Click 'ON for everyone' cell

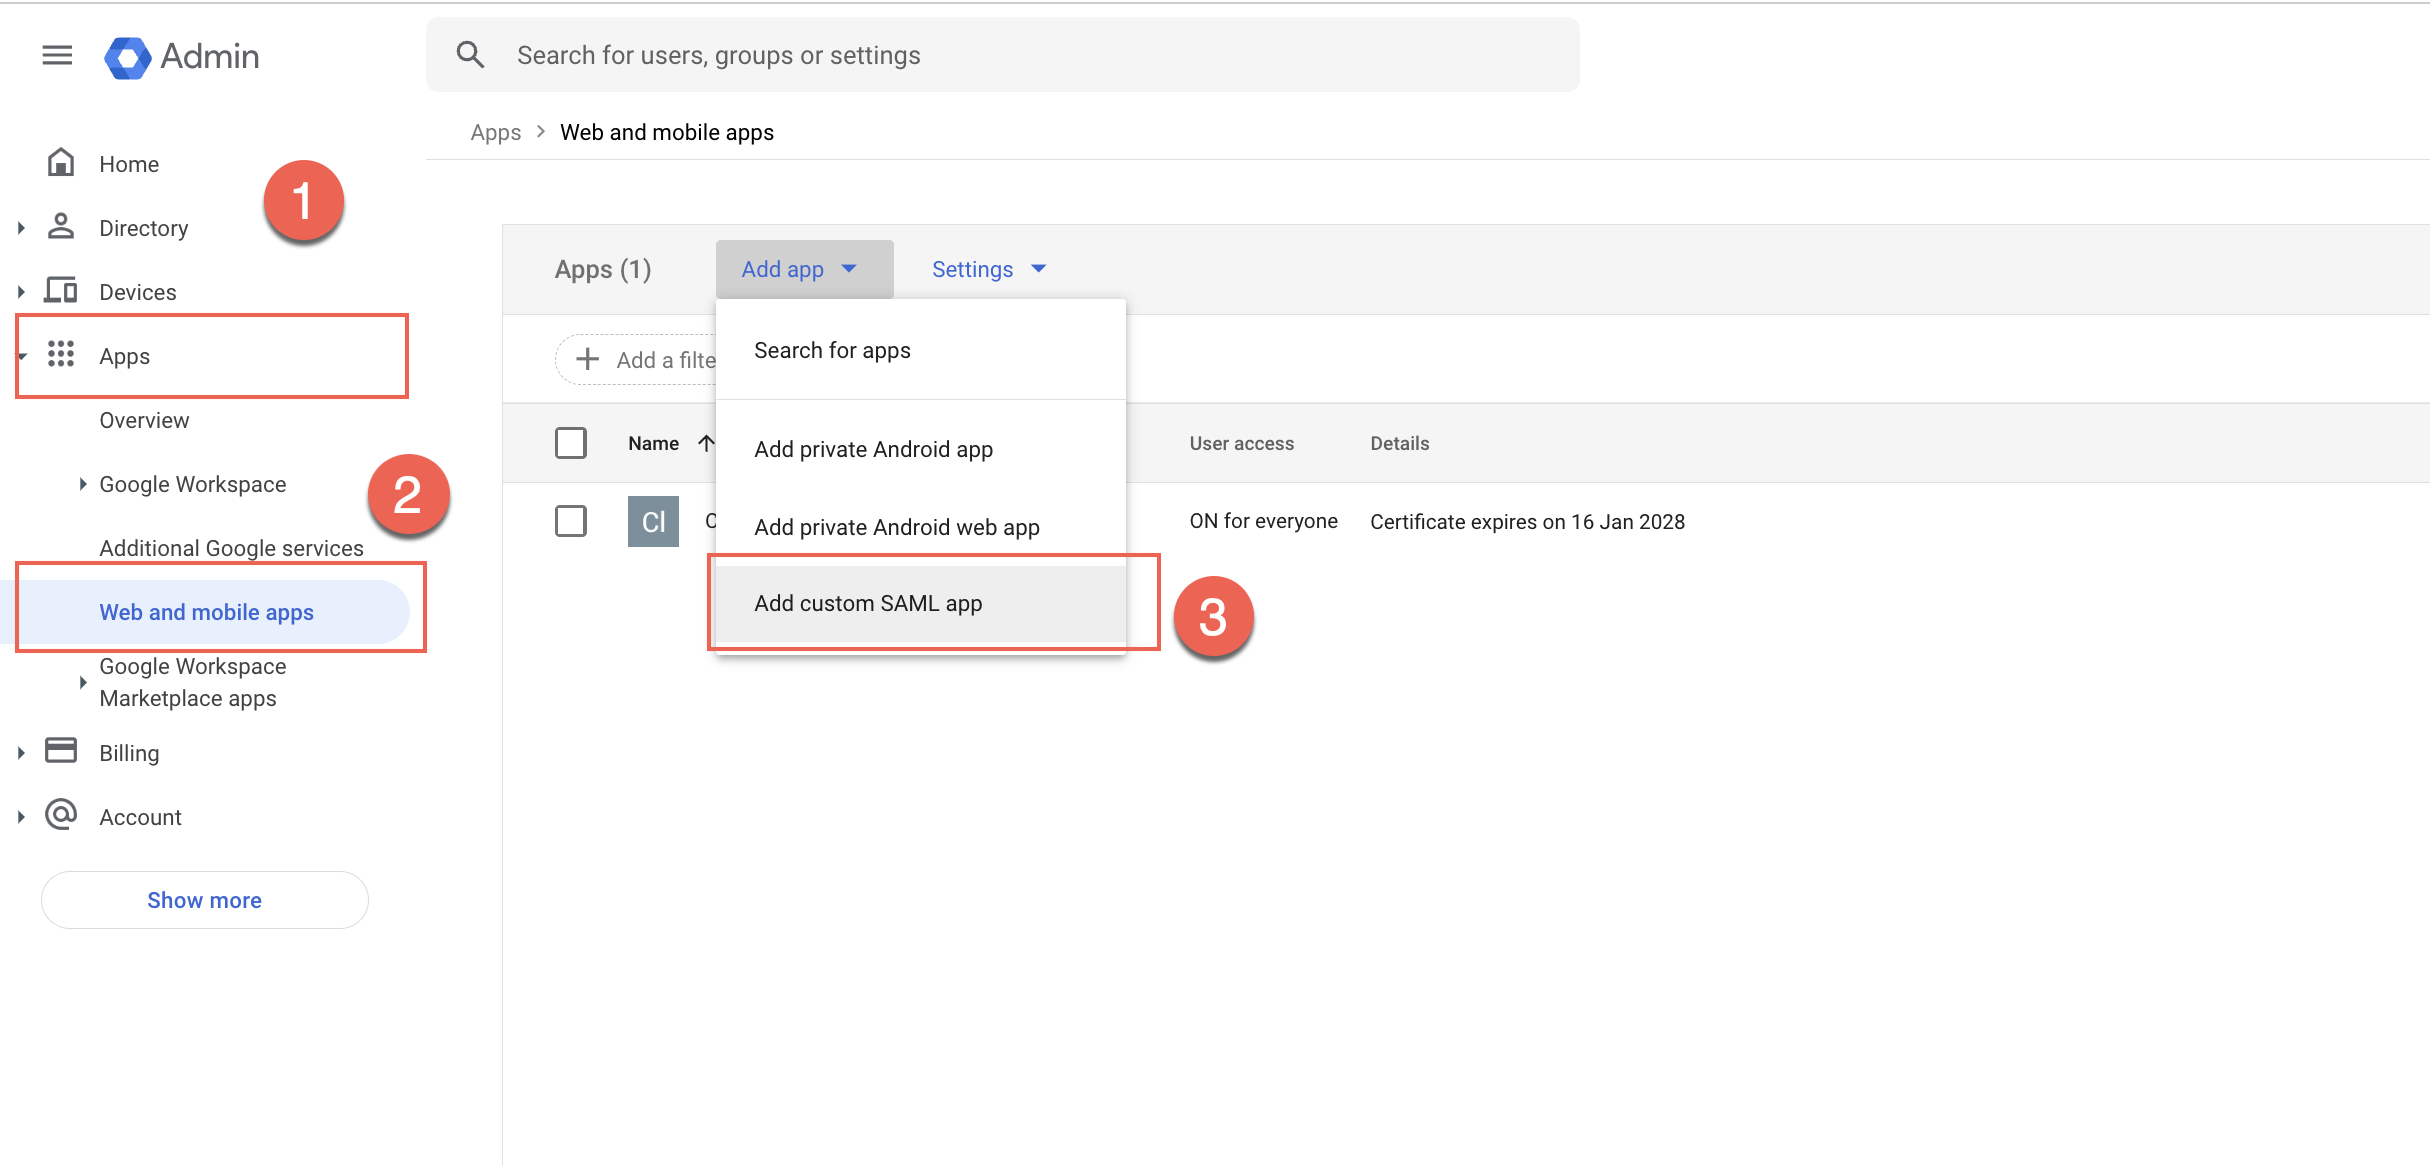[x=1263, y=521]
